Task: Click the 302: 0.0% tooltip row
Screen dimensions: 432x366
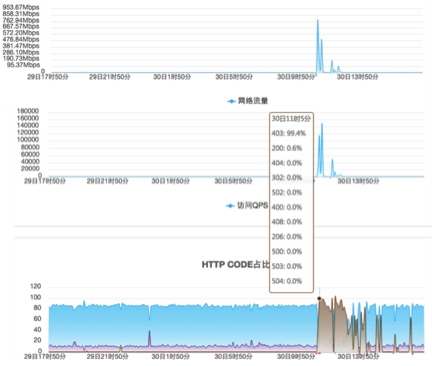Action: (x=287, y=178)
